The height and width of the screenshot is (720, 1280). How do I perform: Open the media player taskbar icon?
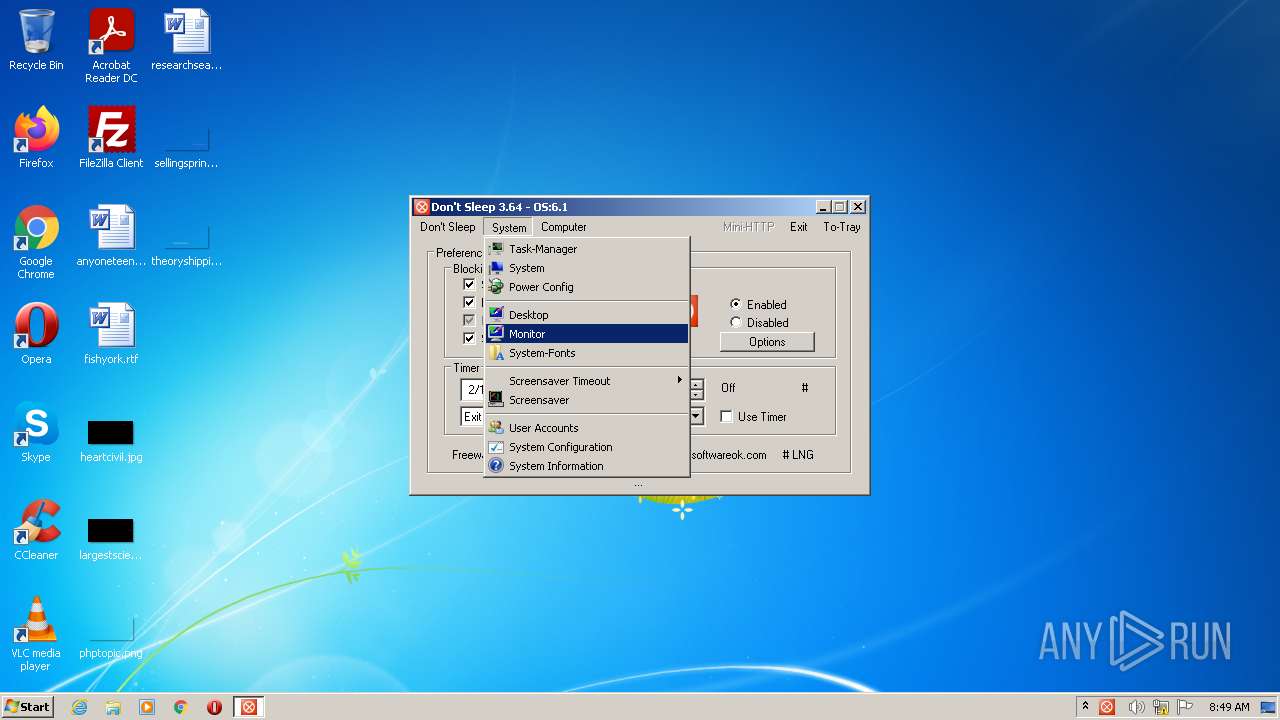click(x=147, y=707)
